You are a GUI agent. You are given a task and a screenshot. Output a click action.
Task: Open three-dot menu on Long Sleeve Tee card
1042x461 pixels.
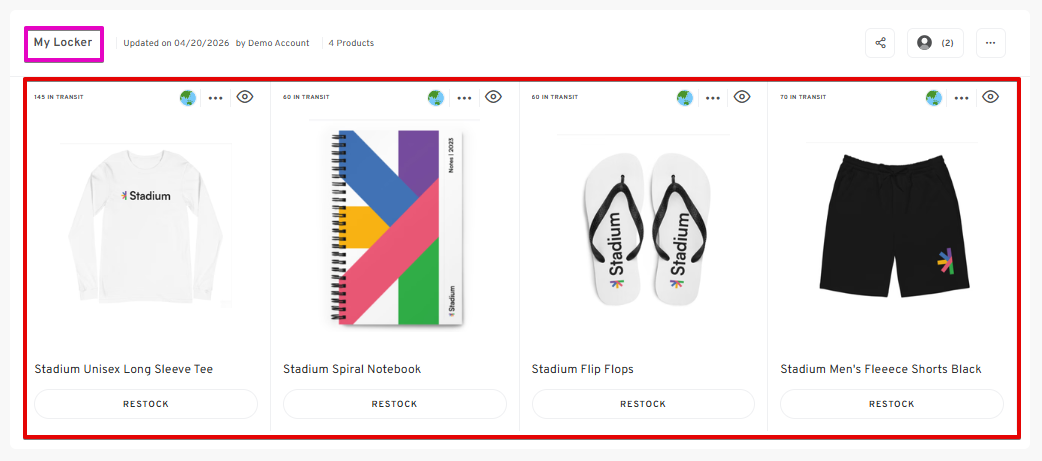(216, 98)
